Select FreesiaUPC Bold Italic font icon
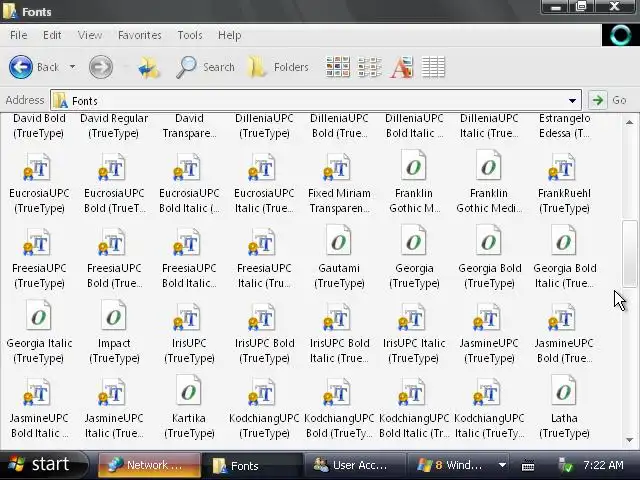Screen dimensions: 640x480 click(187, 242)
